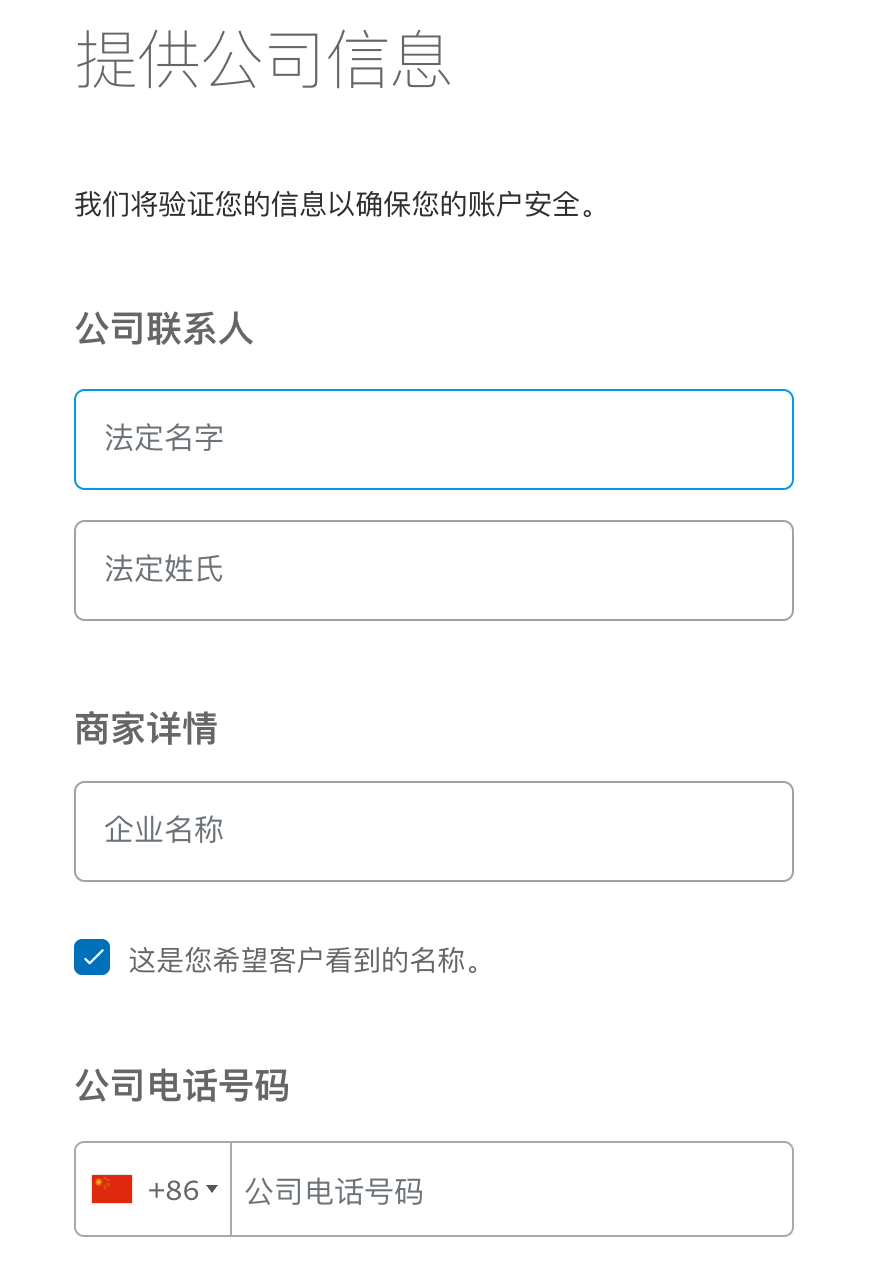Click the Chinese flag icon

tap(110, 1188)
